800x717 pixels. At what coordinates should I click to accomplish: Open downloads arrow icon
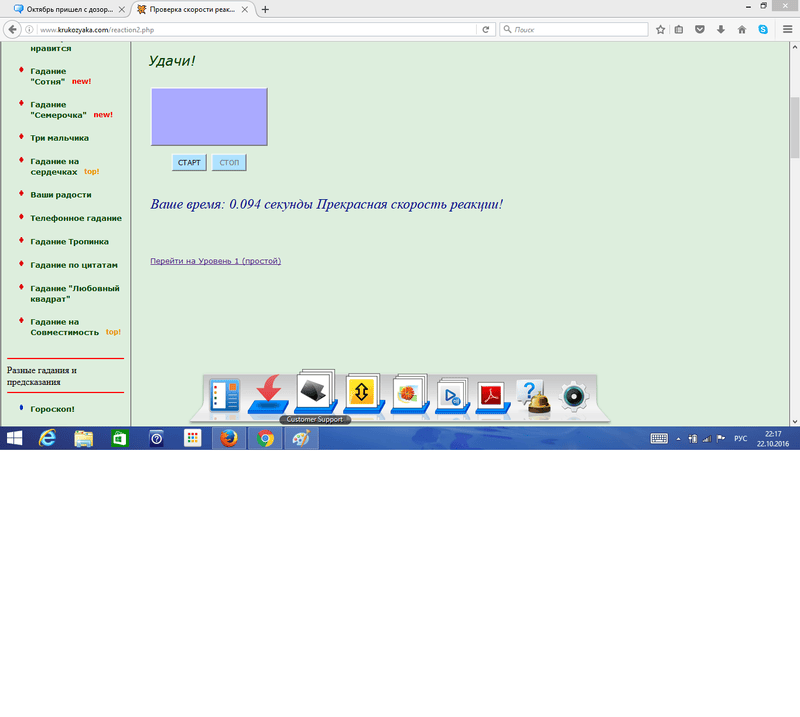pyautogui.click(x=721, y=30)
